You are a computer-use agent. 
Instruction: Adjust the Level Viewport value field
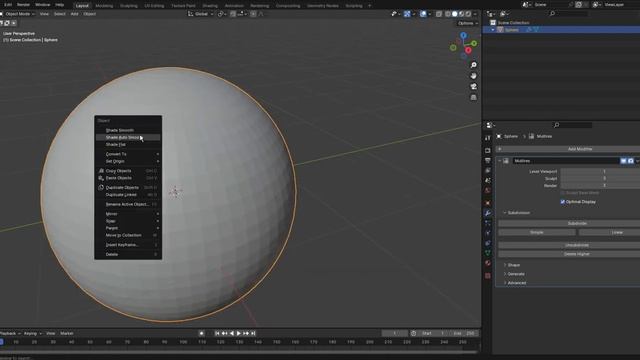coord(600,171)
